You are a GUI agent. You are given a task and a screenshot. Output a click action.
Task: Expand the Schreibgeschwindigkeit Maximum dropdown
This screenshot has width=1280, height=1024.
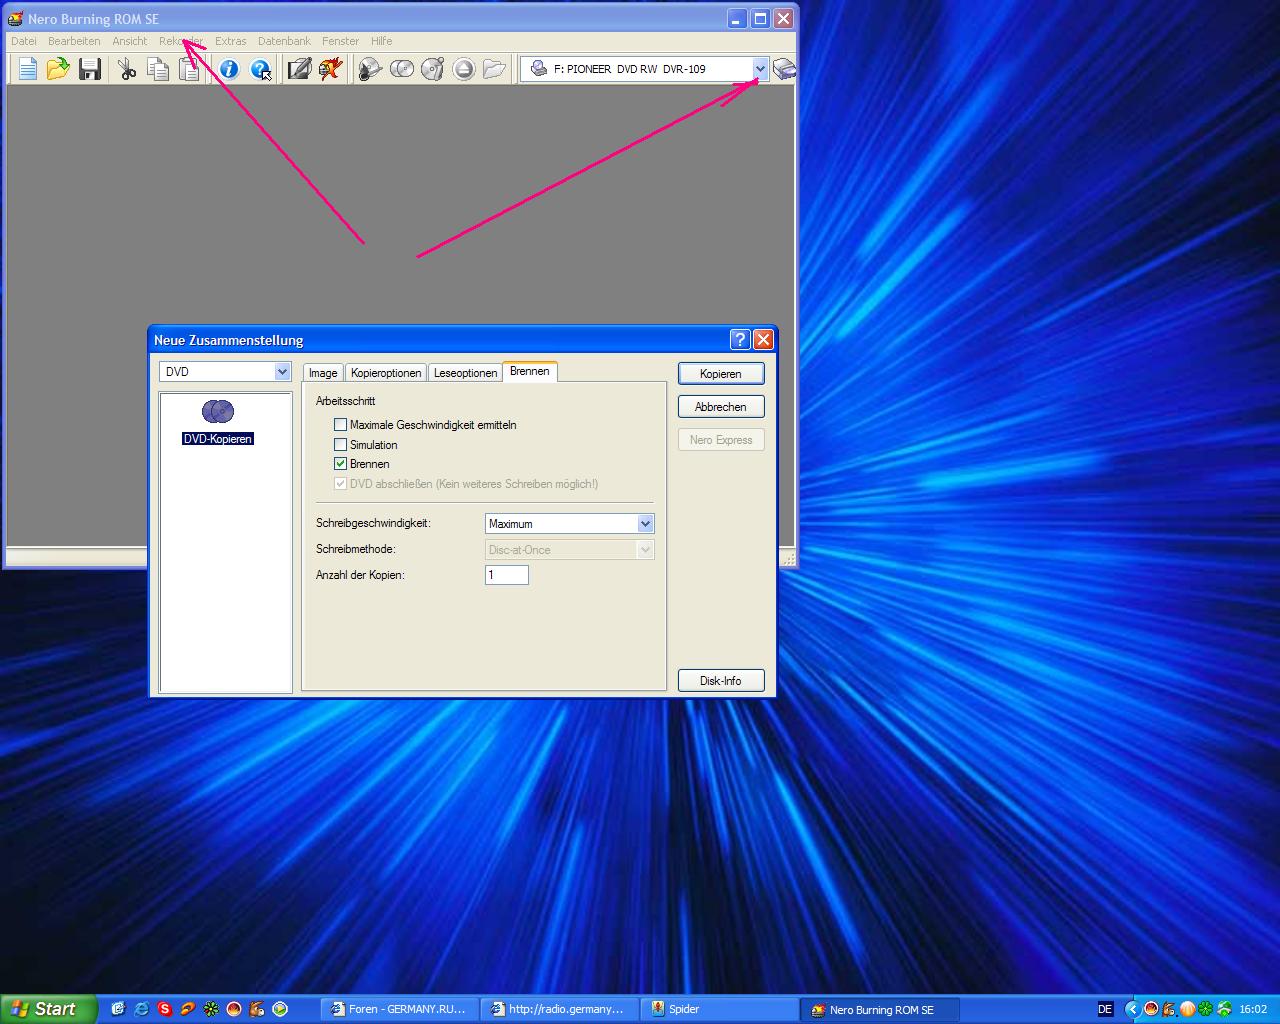pyautogui.click(x=645, y=524)
